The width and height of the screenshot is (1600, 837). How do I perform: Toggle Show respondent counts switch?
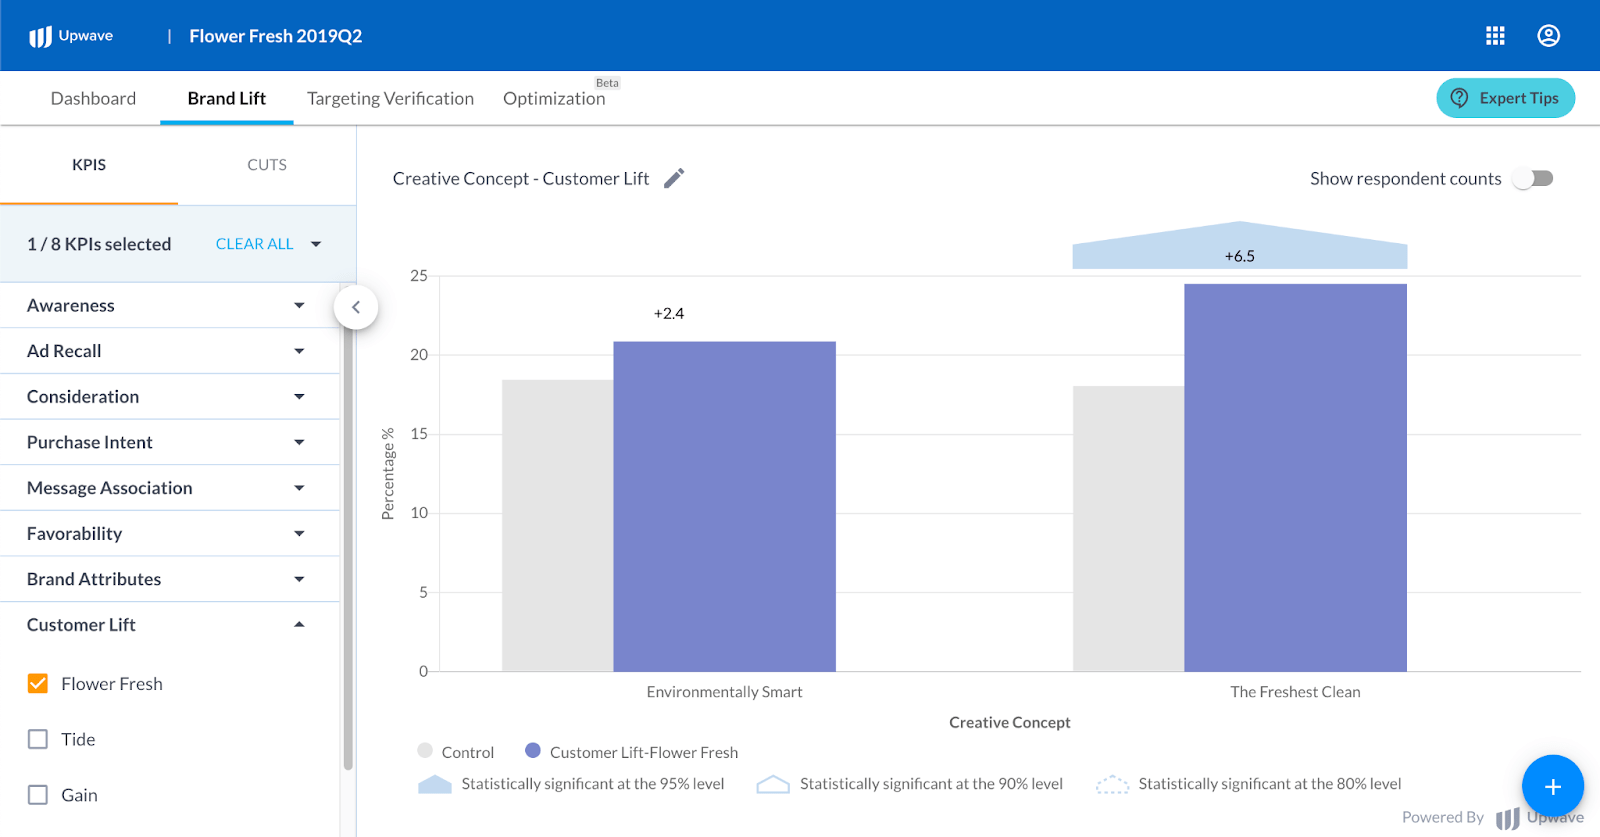click(x=1532, y=178)
